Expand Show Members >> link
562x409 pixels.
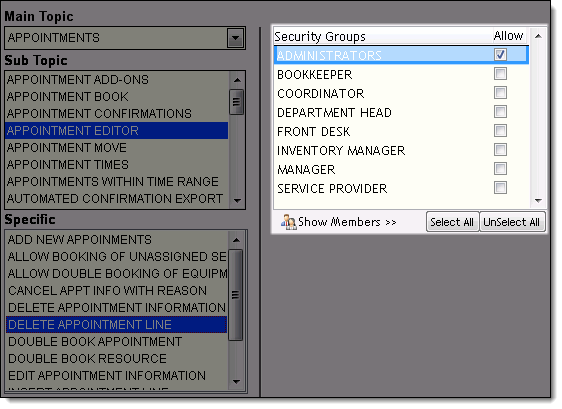click(347, 222)
